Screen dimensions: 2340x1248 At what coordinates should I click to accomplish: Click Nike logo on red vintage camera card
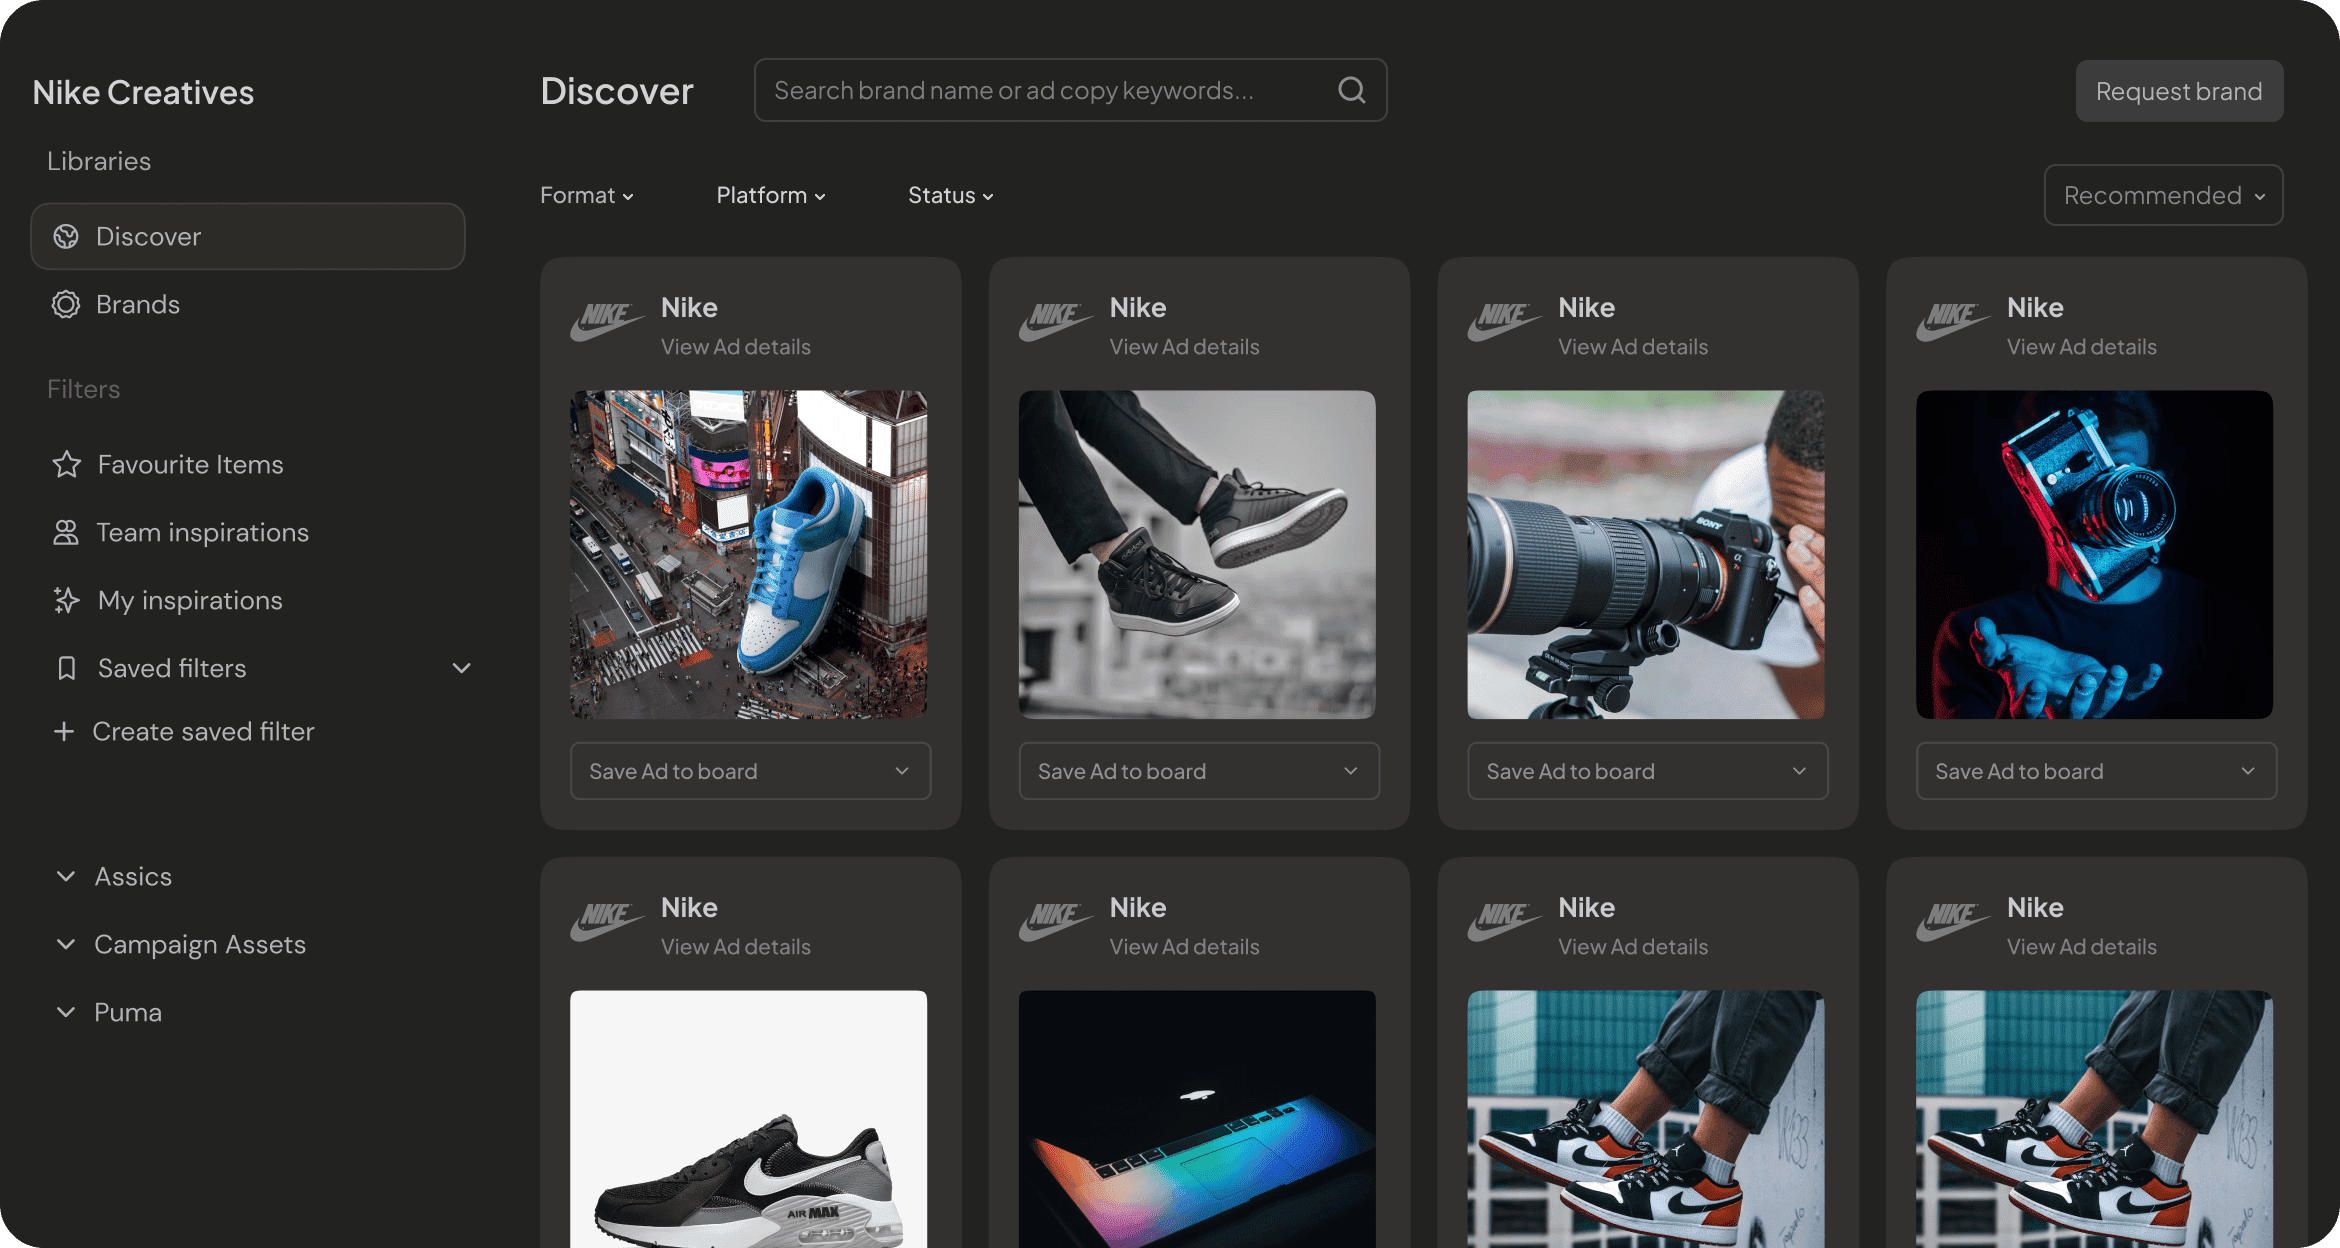point(1953,322)
